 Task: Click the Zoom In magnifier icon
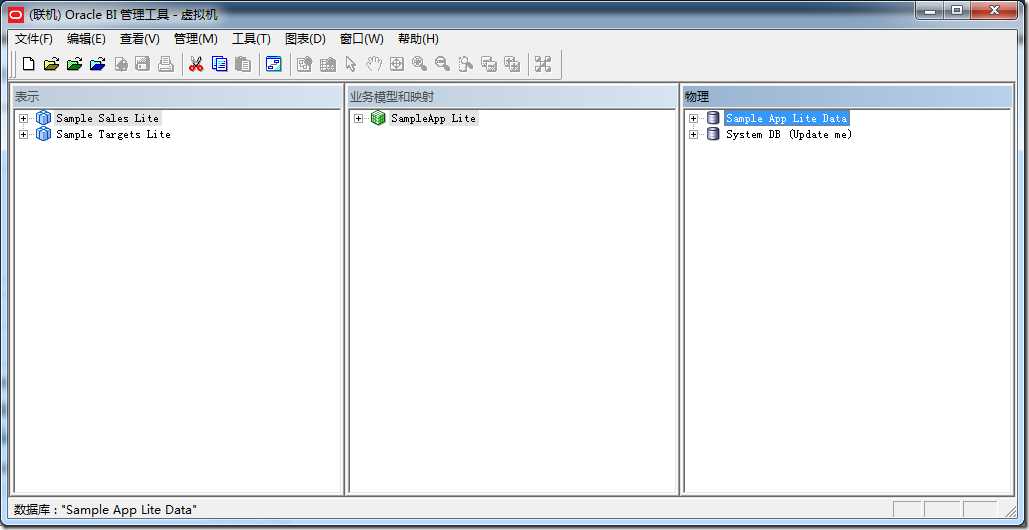pos(419,64)
